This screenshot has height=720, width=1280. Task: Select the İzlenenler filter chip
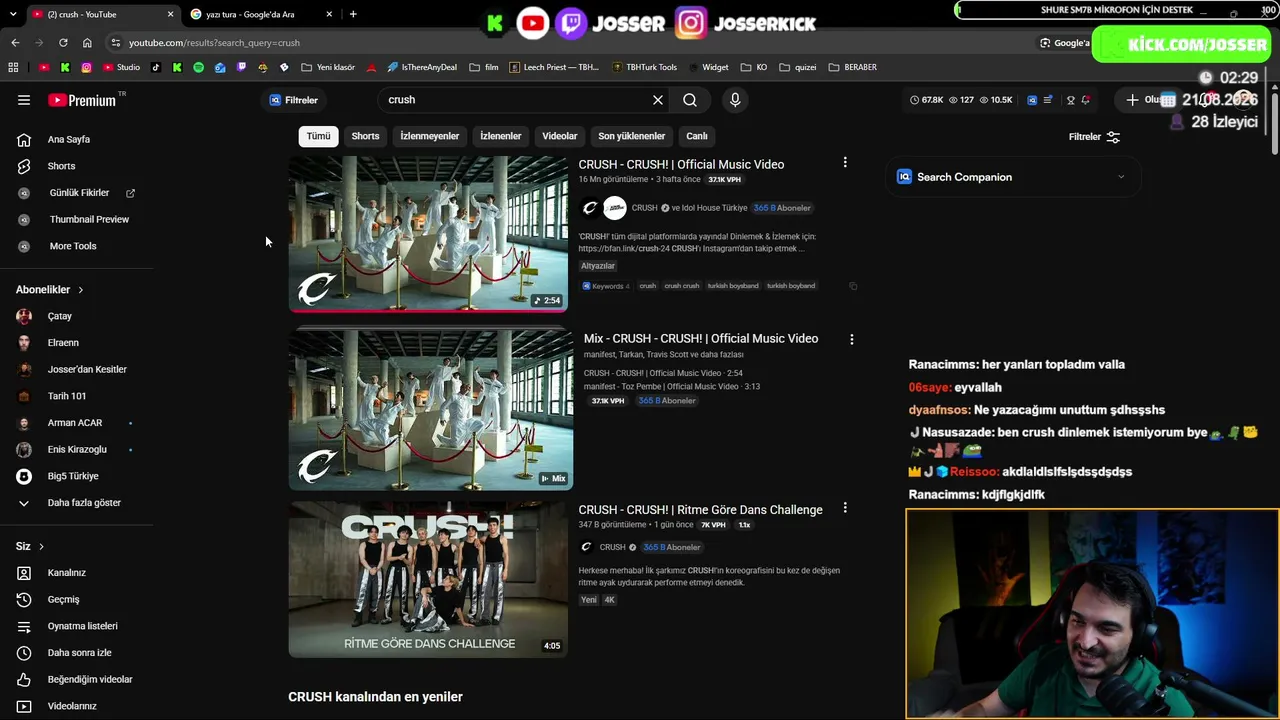501,136
